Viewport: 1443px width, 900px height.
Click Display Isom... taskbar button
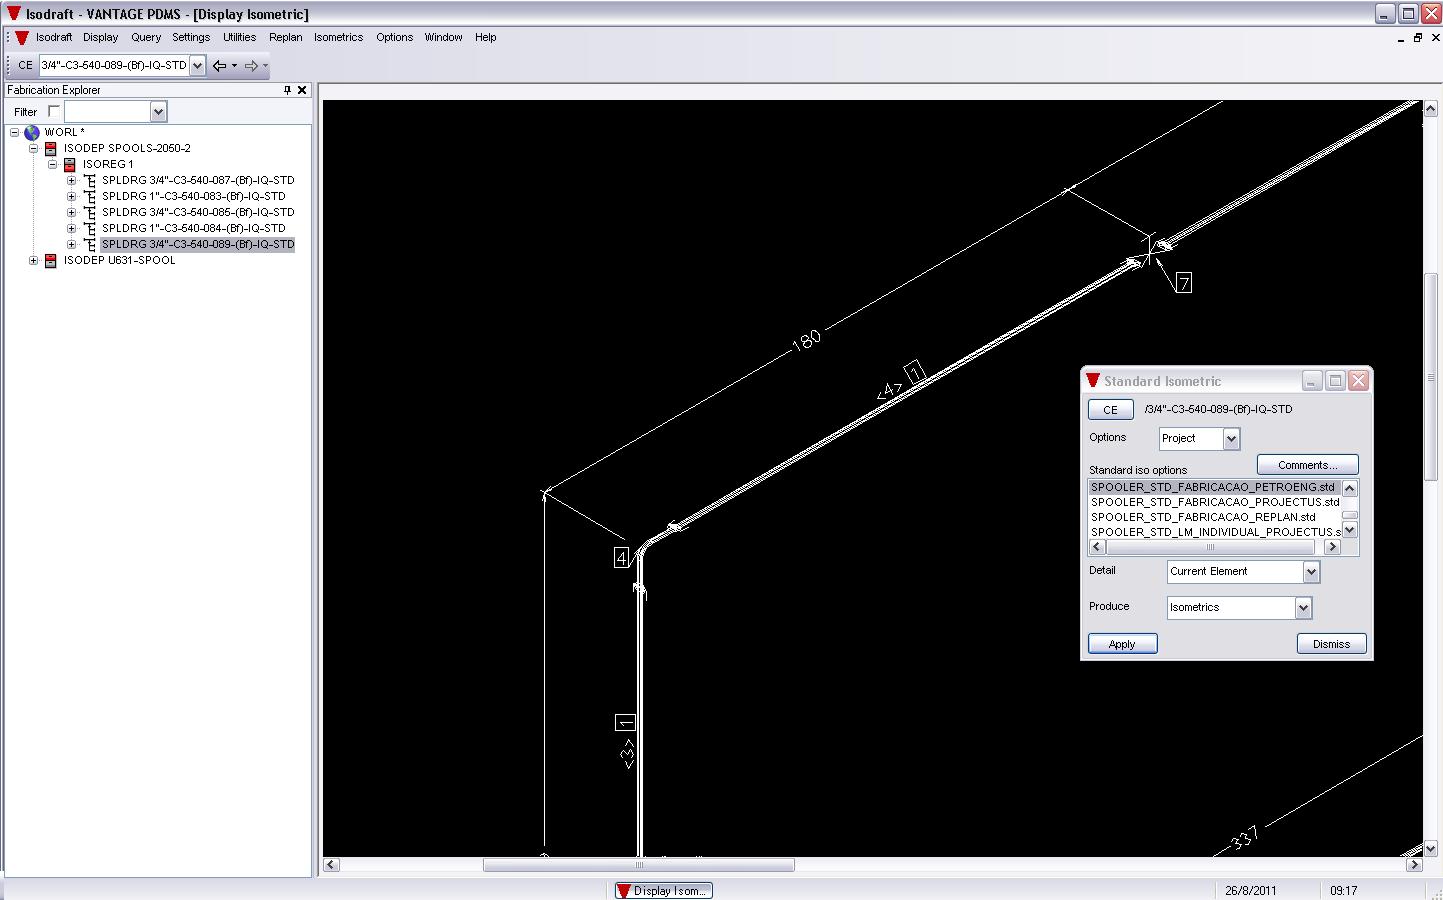664,890
